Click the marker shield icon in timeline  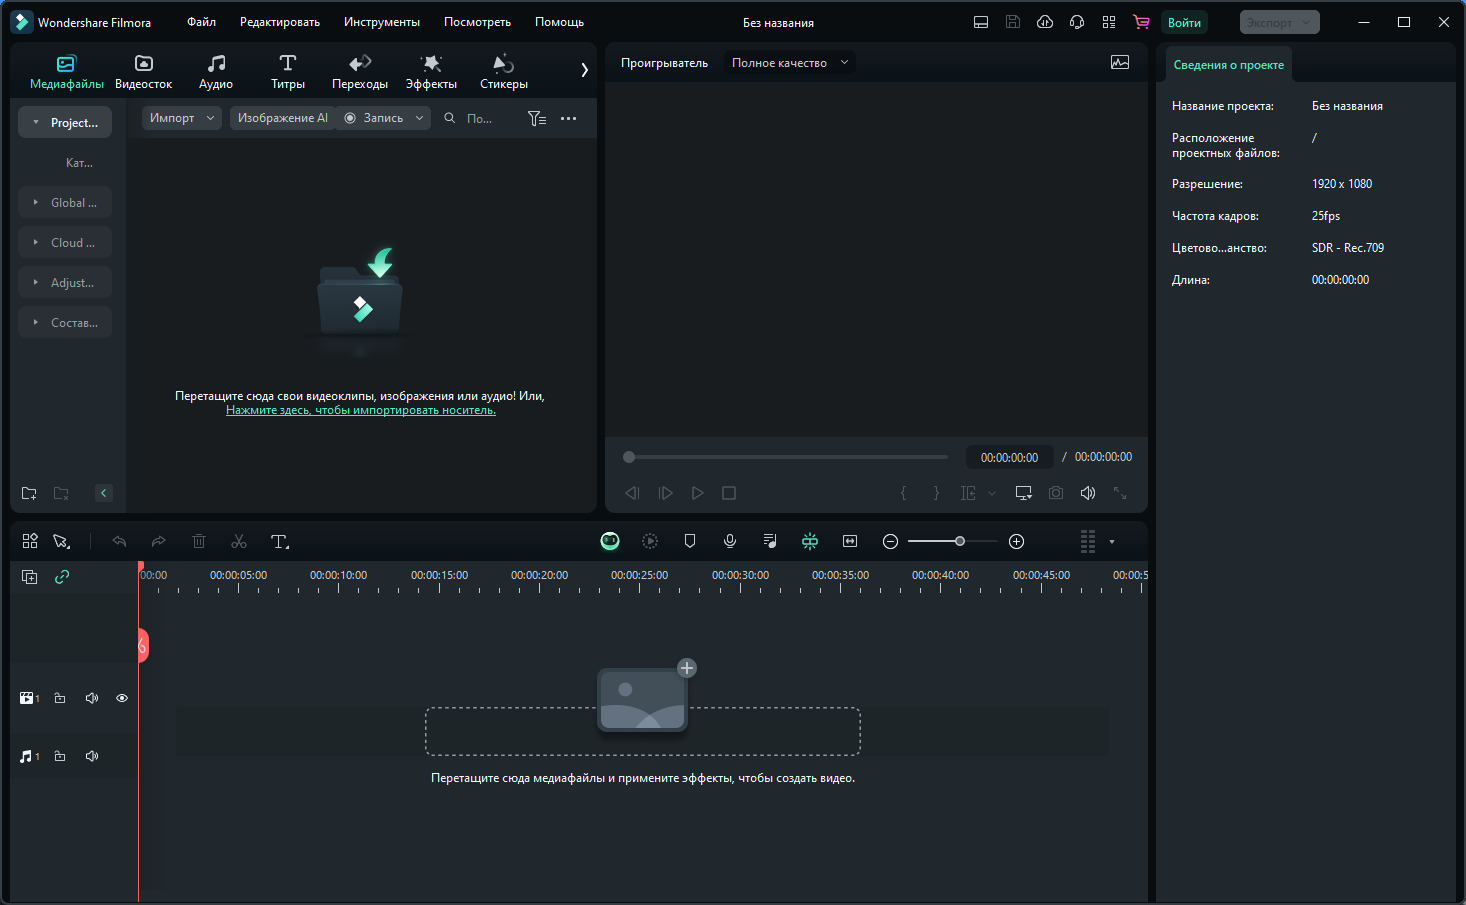pyautogui.click(x=690, y=541)
